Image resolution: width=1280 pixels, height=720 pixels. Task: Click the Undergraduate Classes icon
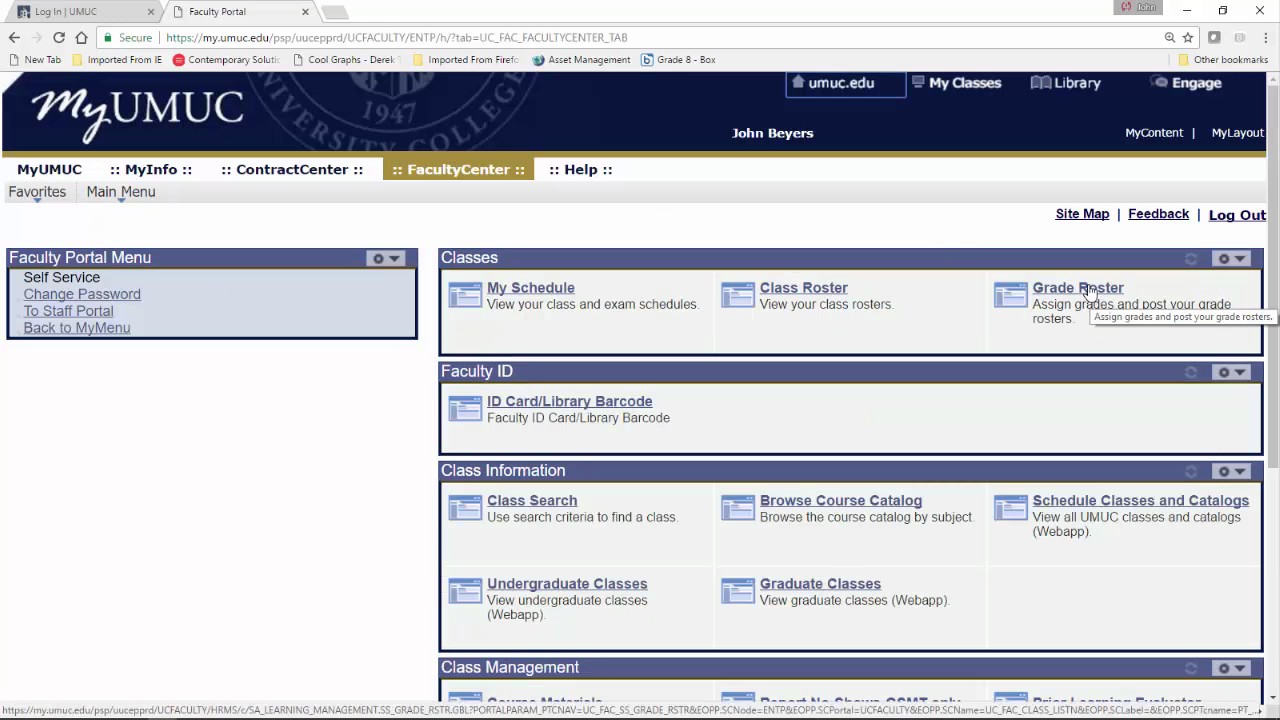click(465, 591)
